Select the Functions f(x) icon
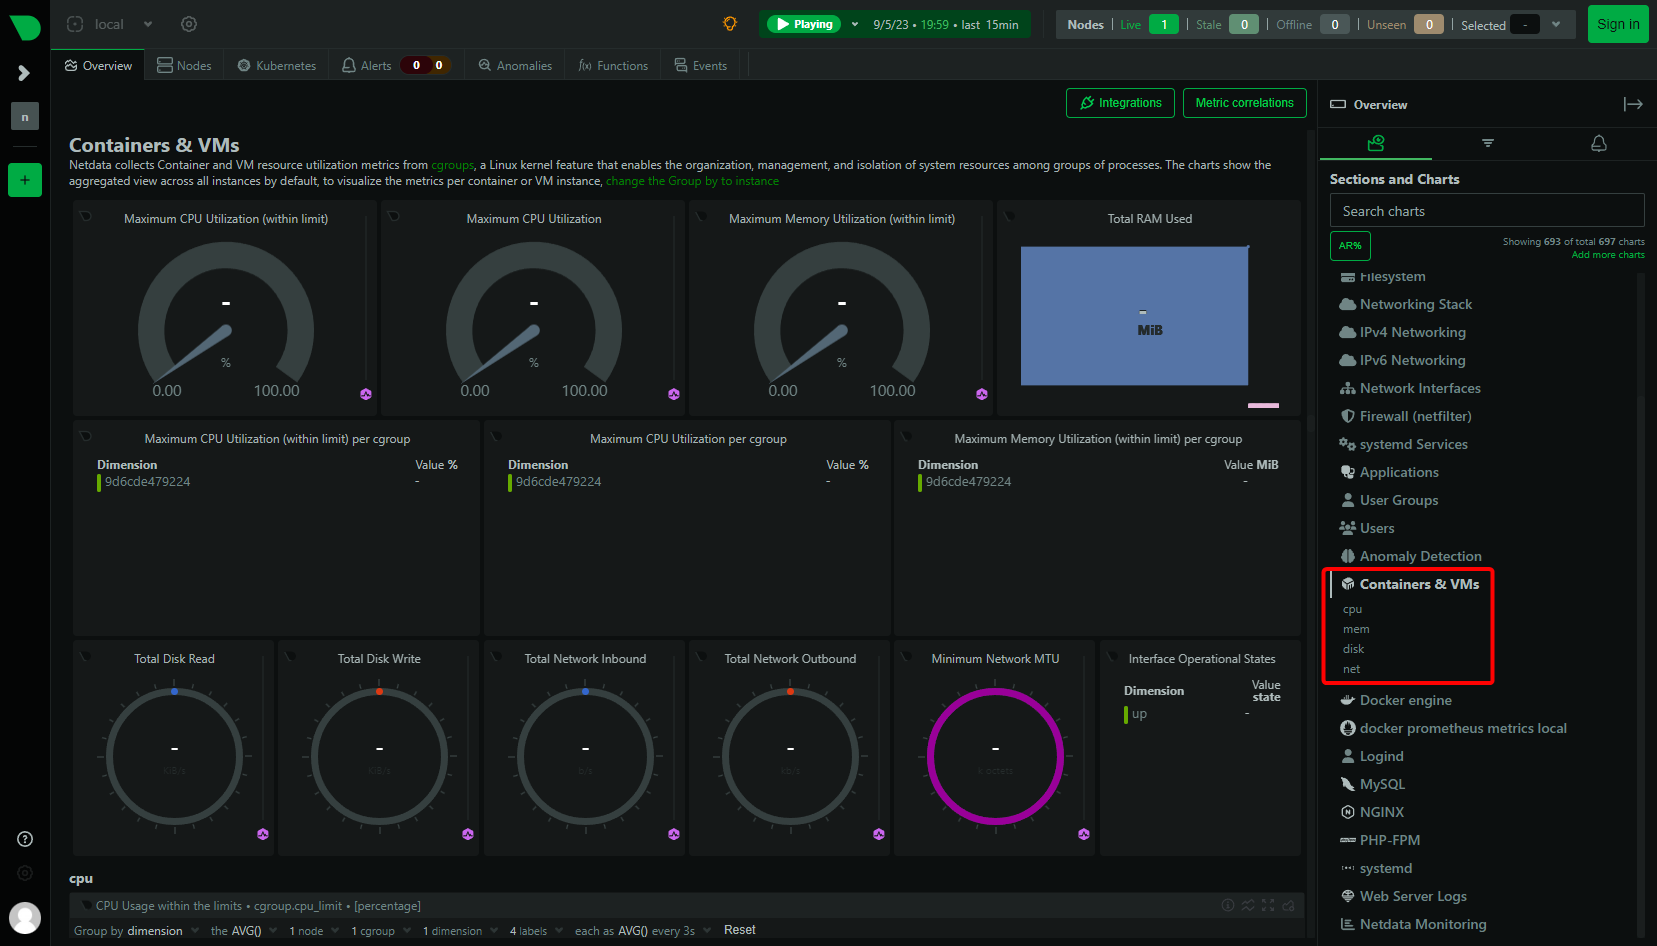 tap(585, 65)
